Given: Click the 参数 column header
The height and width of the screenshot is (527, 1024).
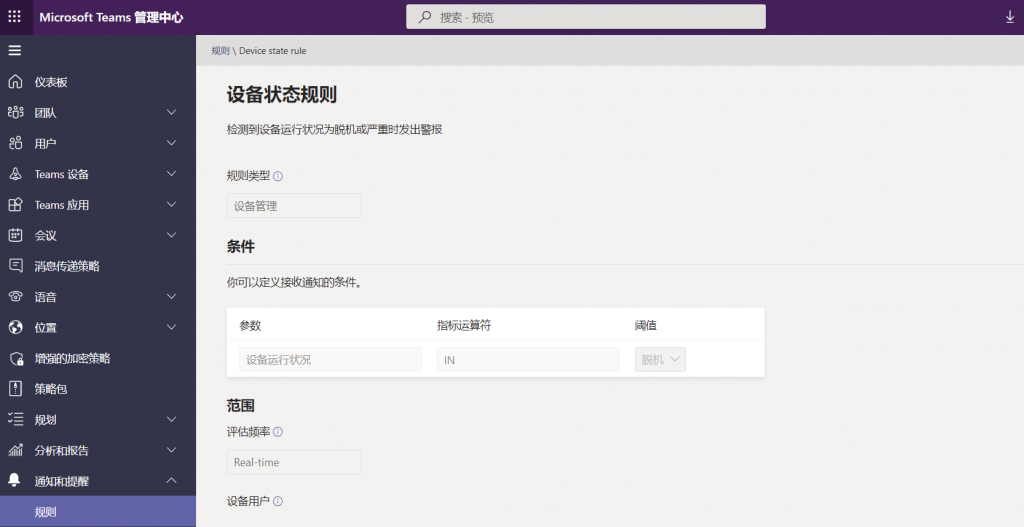Looking at the screenshot, I should click(x=250, y=325).
